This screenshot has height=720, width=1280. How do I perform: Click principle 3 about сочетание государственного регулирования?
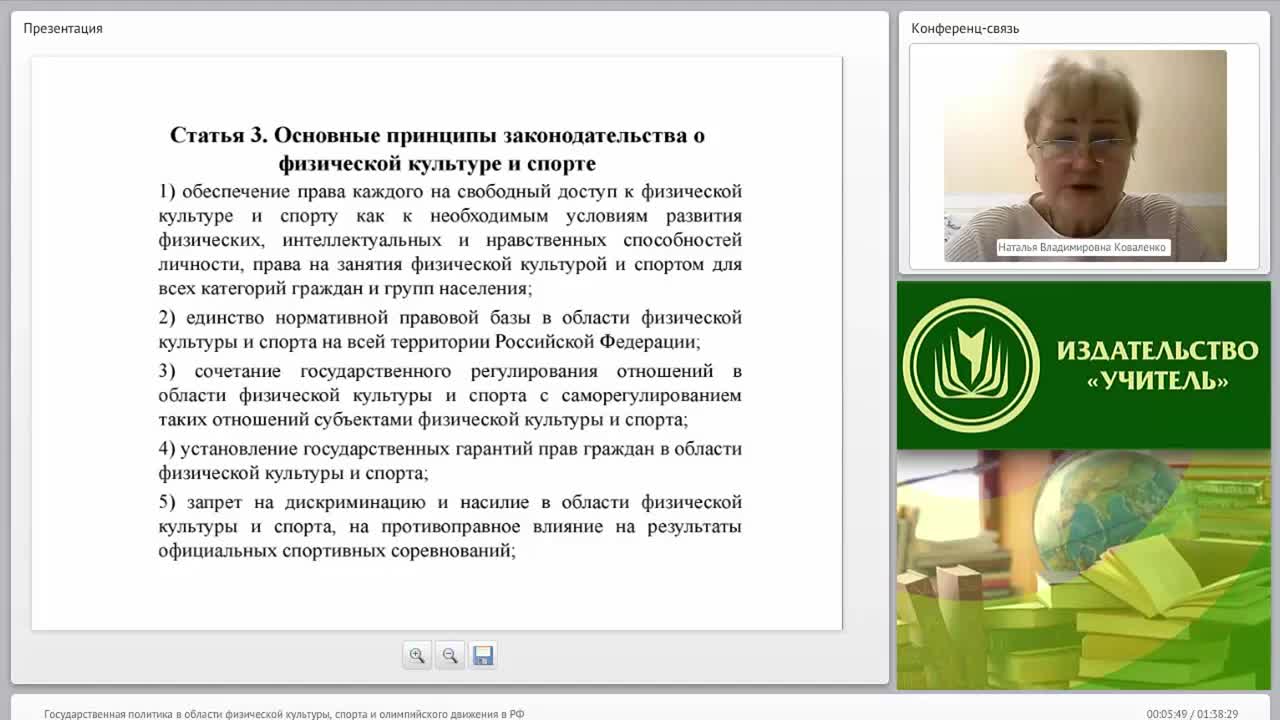[450, 395]
